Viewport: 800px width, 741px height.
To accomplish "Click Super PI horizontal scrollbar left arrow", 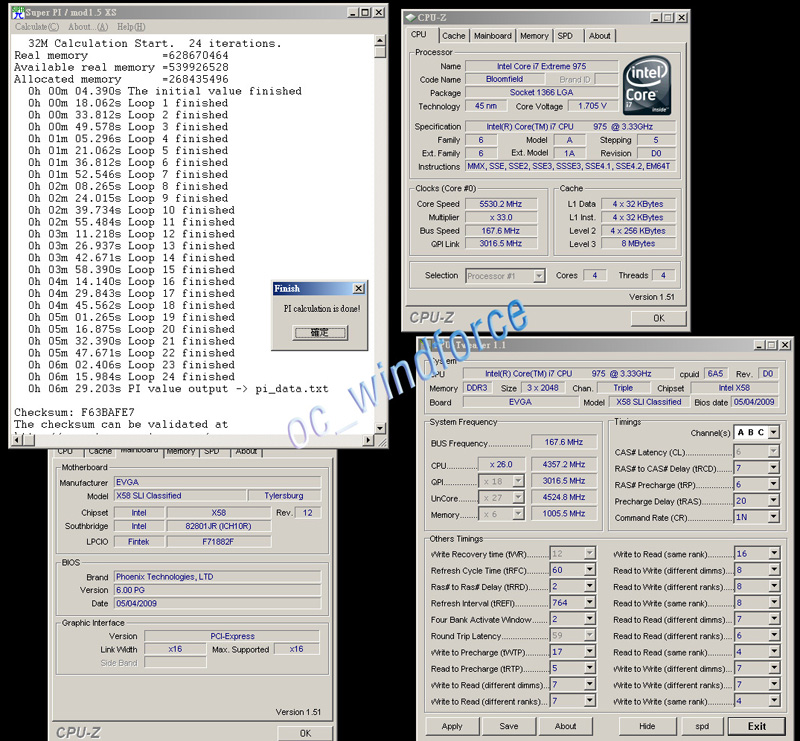I will click(x=17, y=439).
